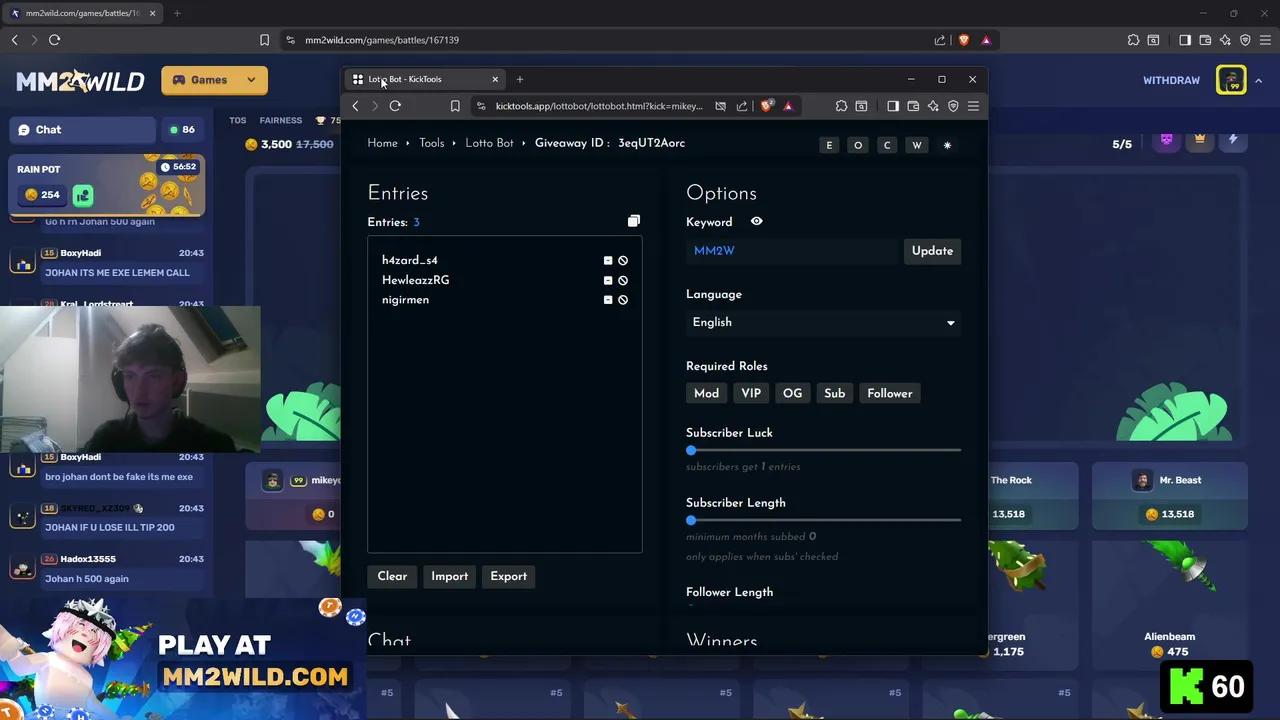Click the green rain pot tip icon

tap(83, 195)
